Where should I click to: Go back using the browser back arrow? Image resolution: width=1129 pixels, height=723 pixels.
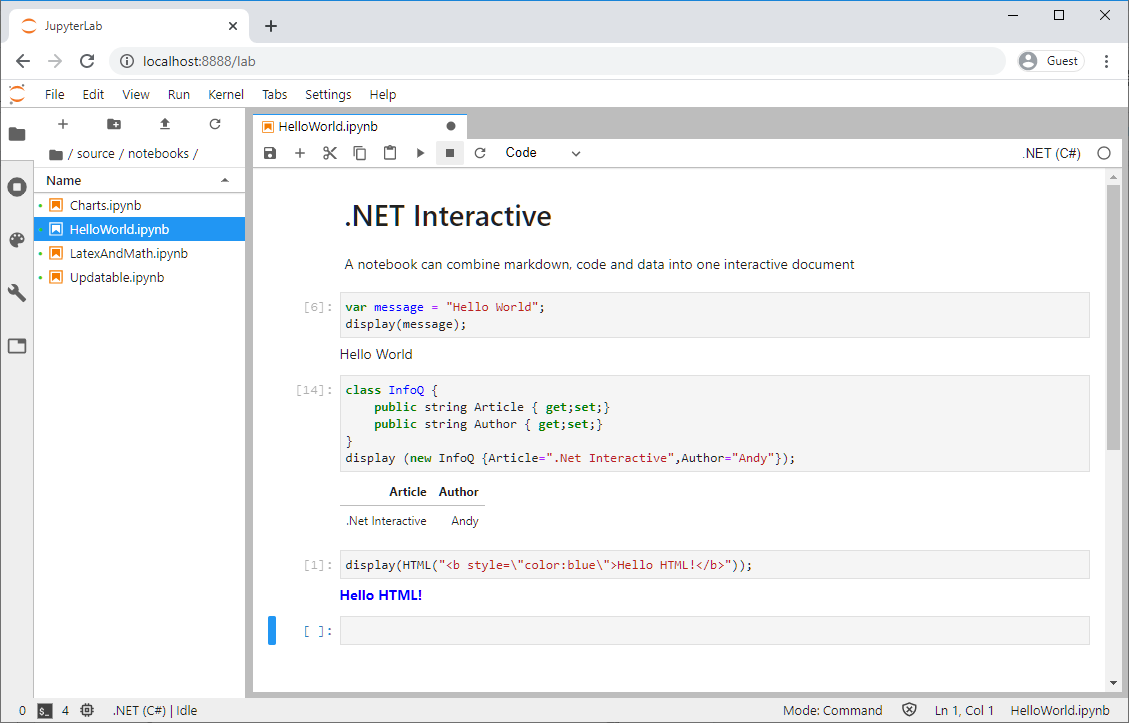tap(23, 61)
